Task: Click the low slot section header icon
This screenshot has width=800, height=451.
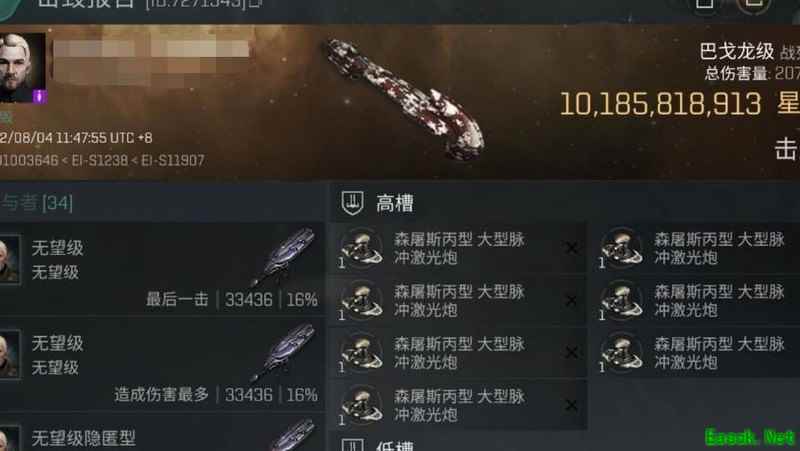Action: point(352,445)
